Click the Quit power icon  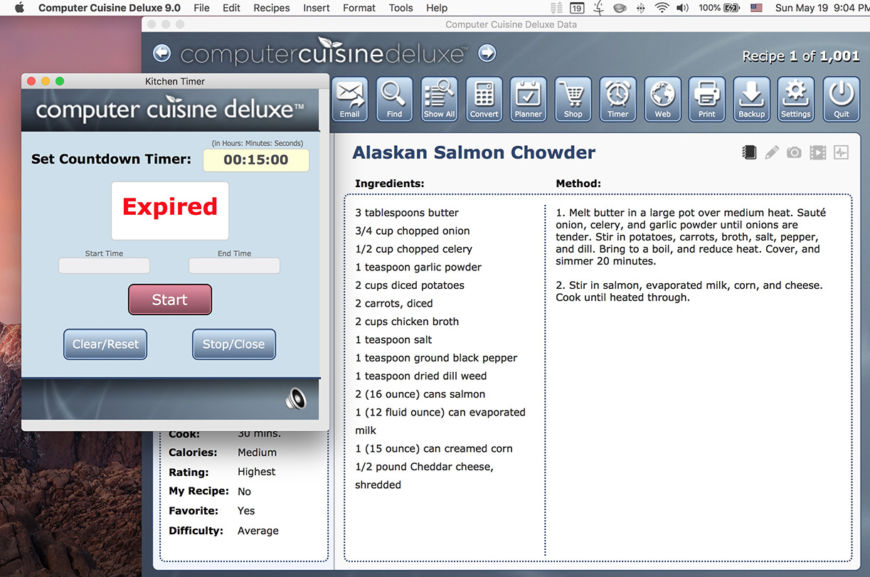coord(841,99)
